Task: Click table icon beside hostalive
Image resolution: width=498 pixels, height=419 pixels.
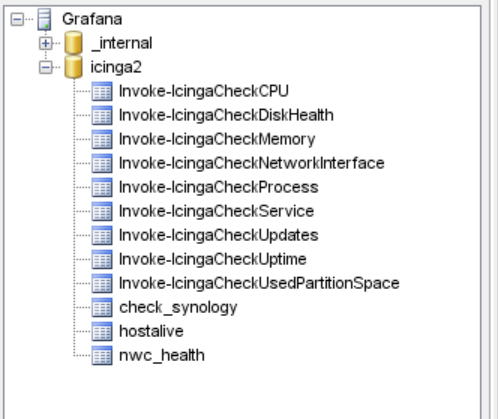Action: click(102, 331)
